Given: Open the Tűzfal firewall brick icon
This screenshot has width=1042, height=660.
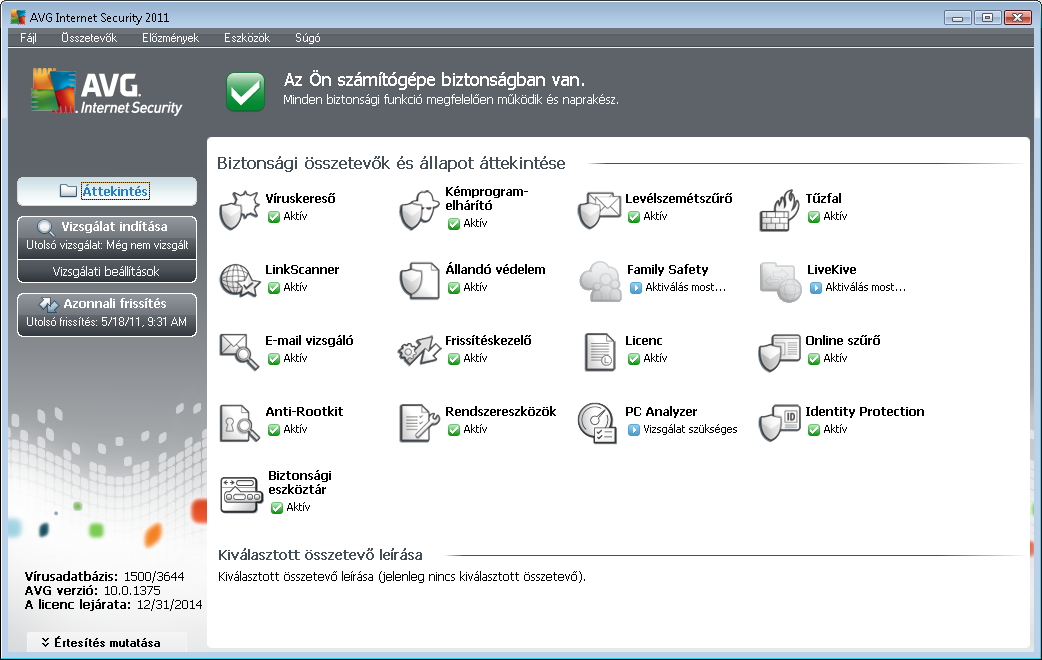Looking at the screenshot, I should tap(779, 209).
